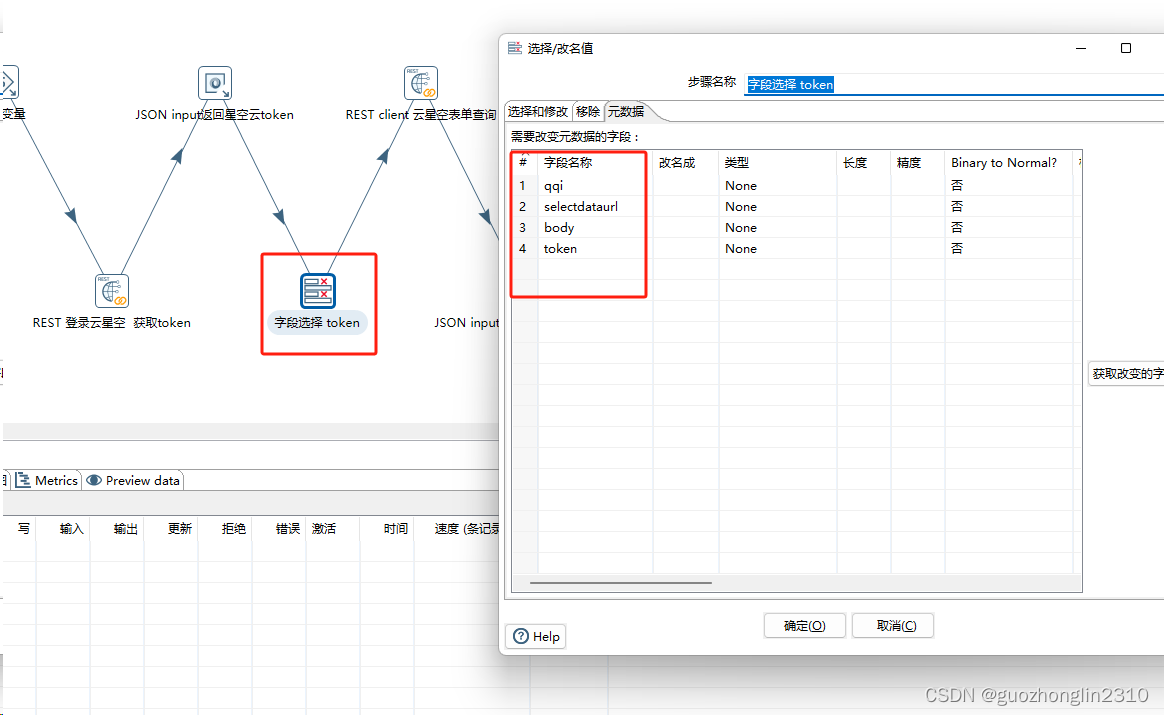Screen dimensions: 1164x715
Task: Open the 类型 dropdown for the qqi row
Action: pyautogui.click(x=778, y=185)
